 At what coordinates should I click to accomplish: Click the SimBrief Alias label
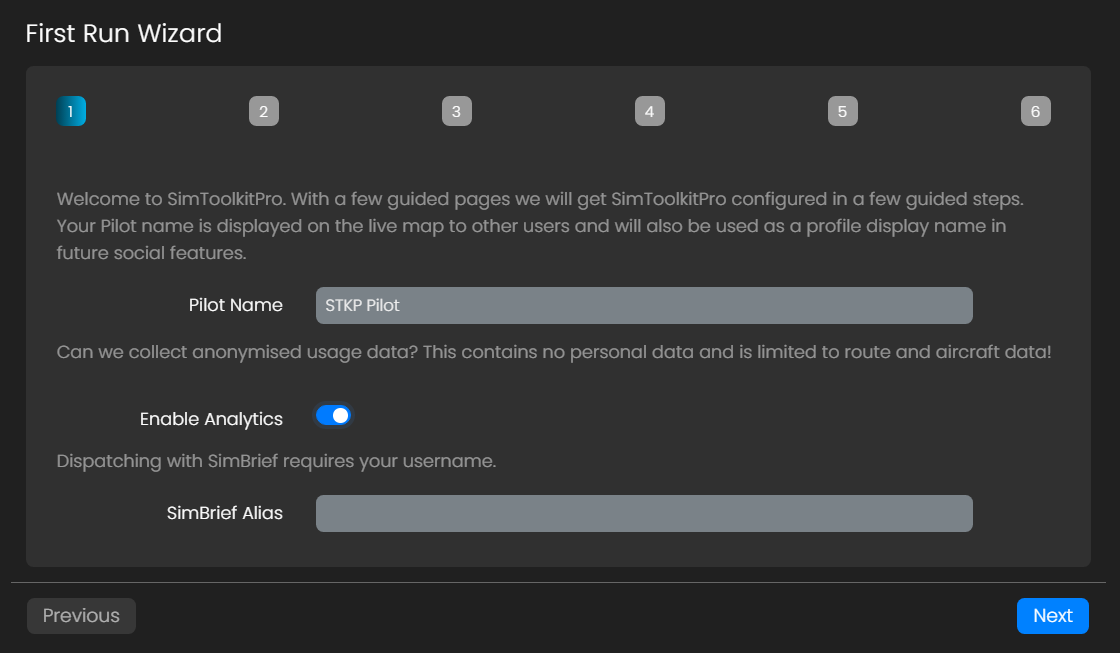tap(224, 514)
